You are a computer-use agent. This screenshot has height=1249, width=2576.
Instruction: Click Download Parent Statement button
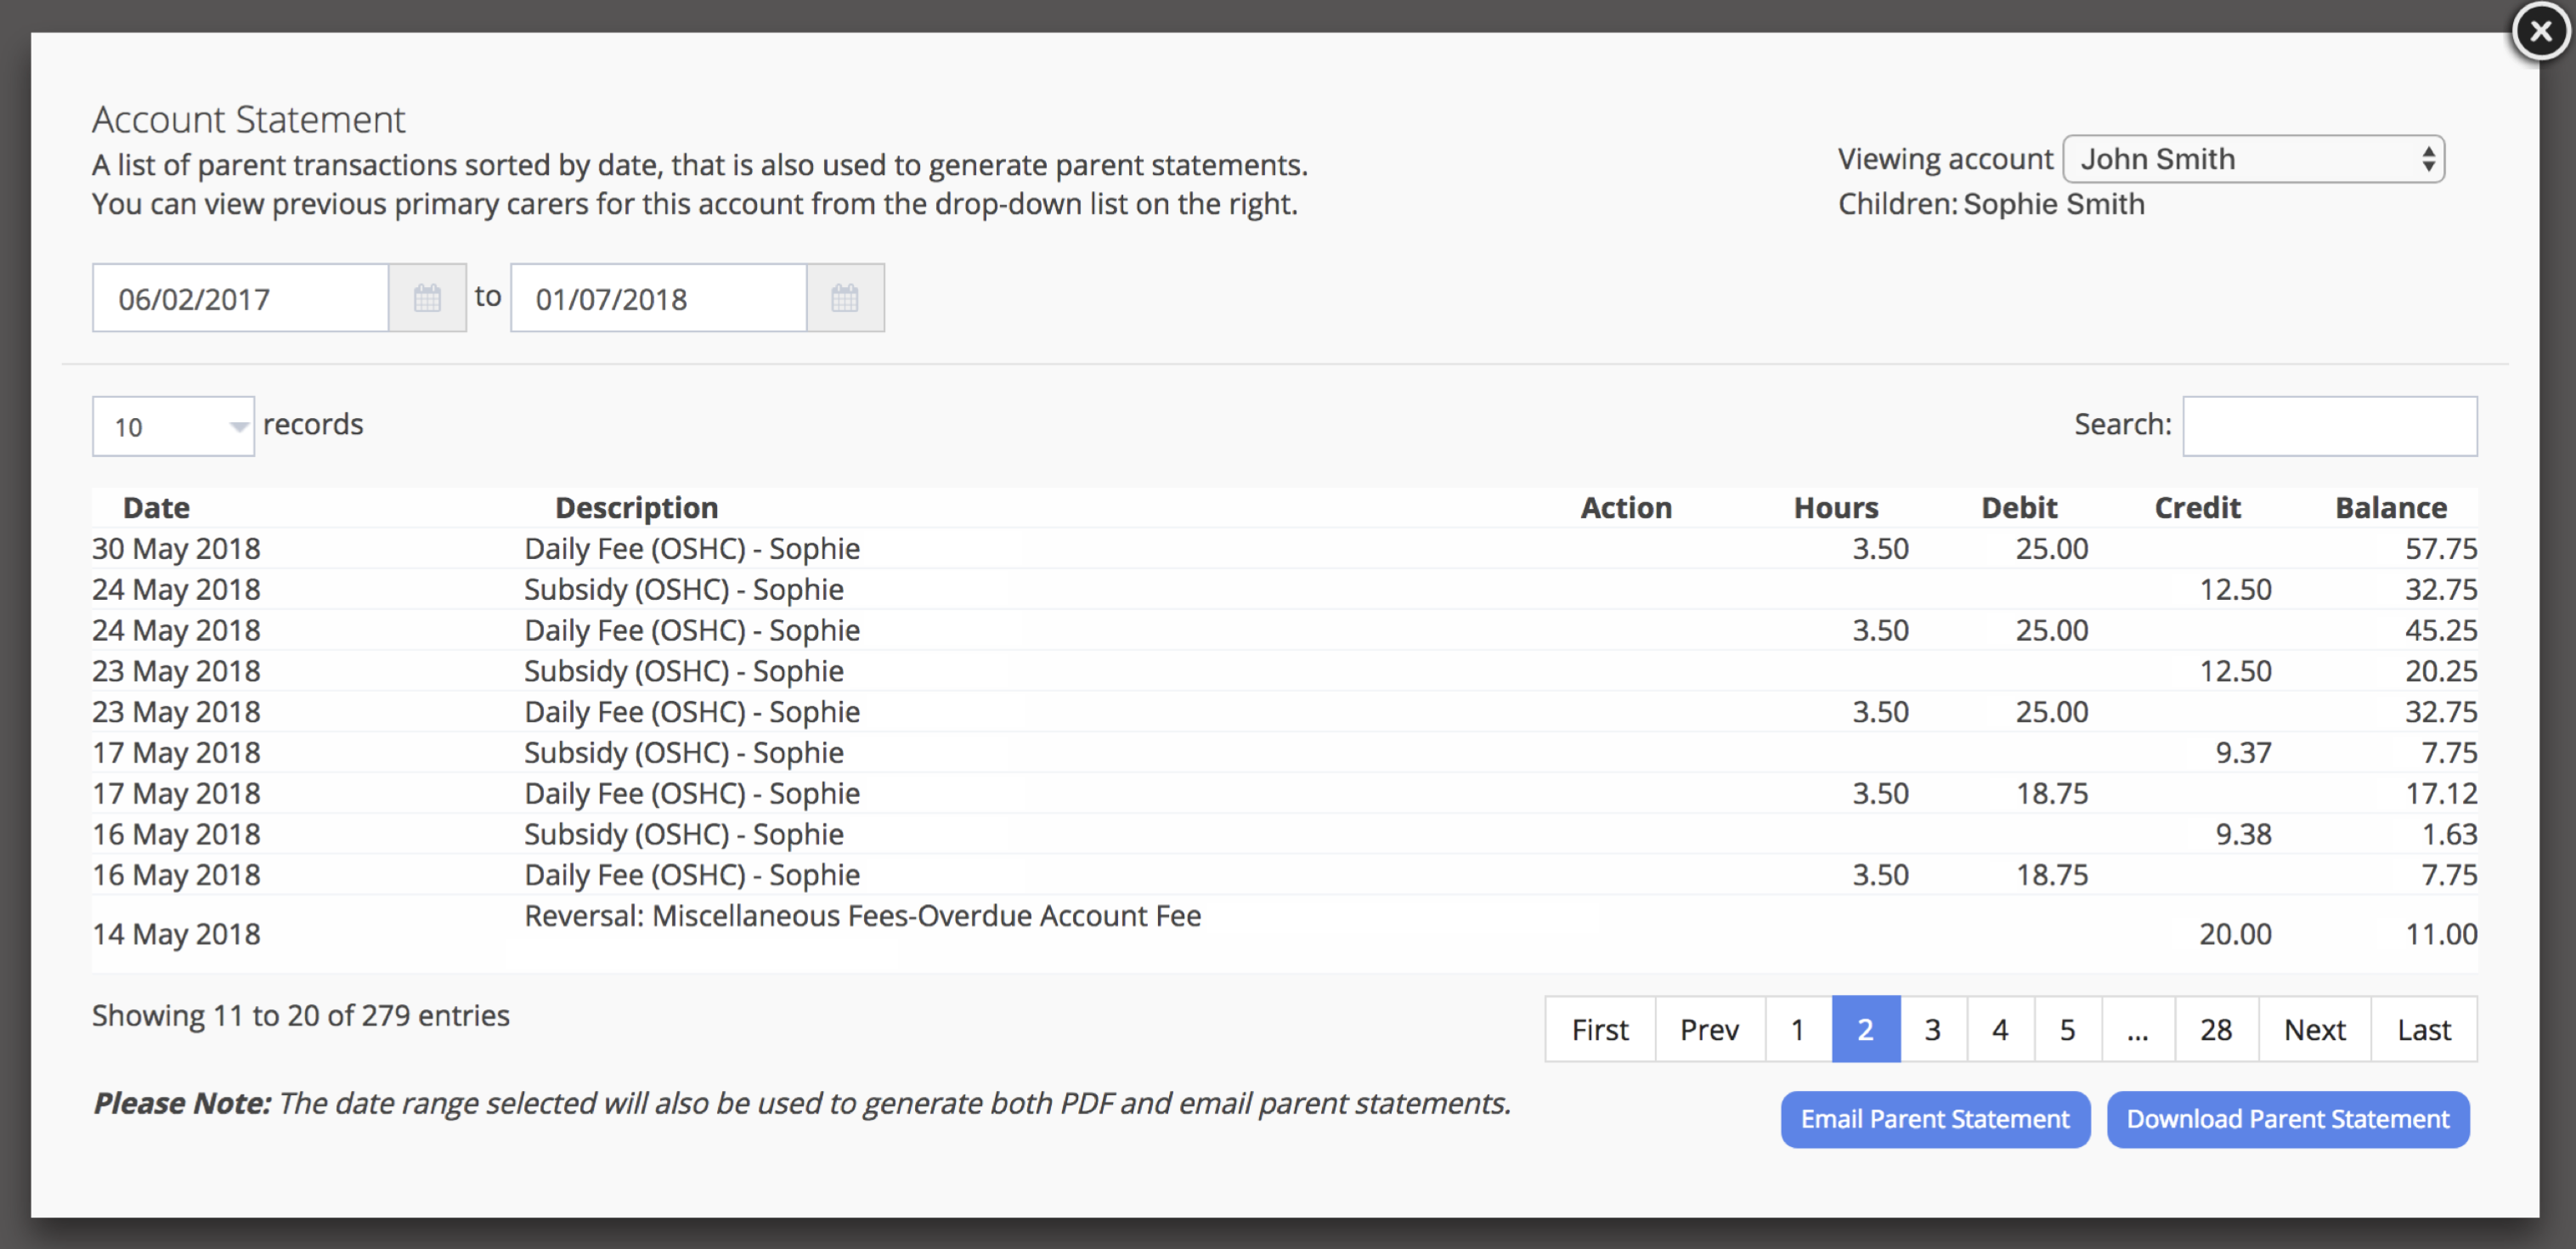click(x=2287, y=1119)
